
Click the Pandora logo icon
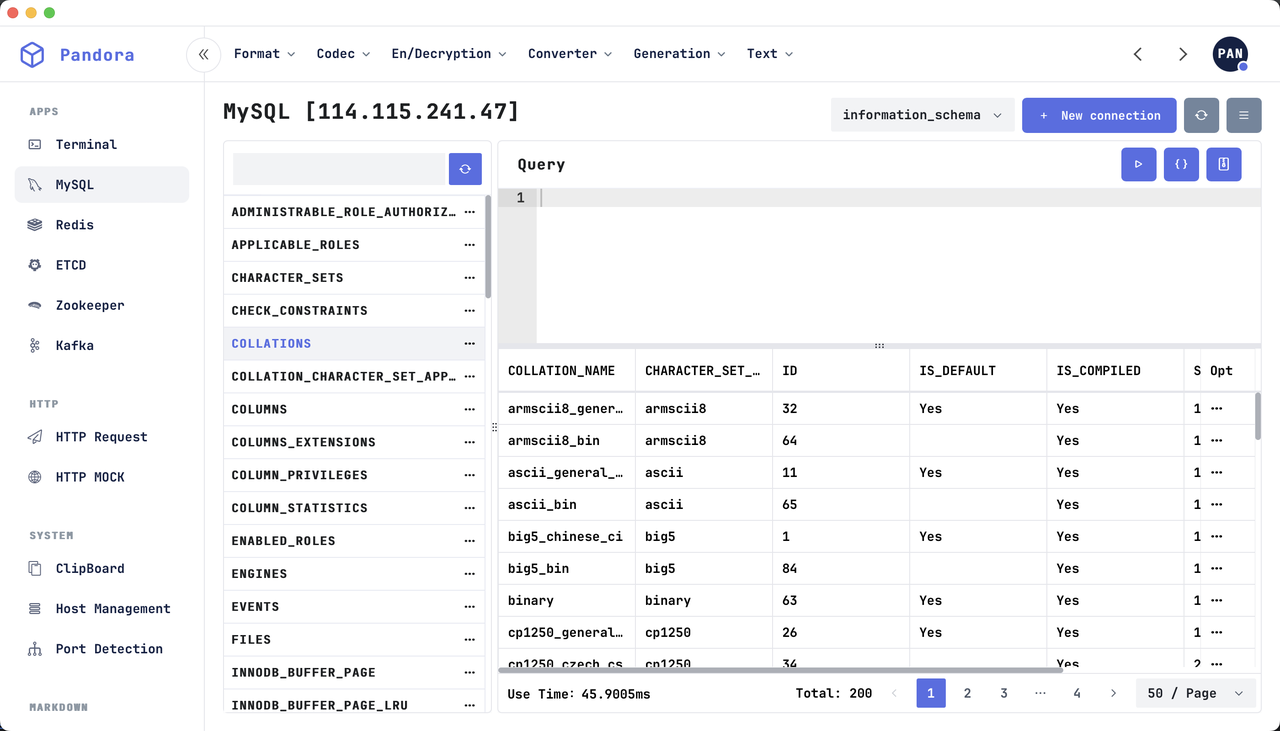click(33, 55)
